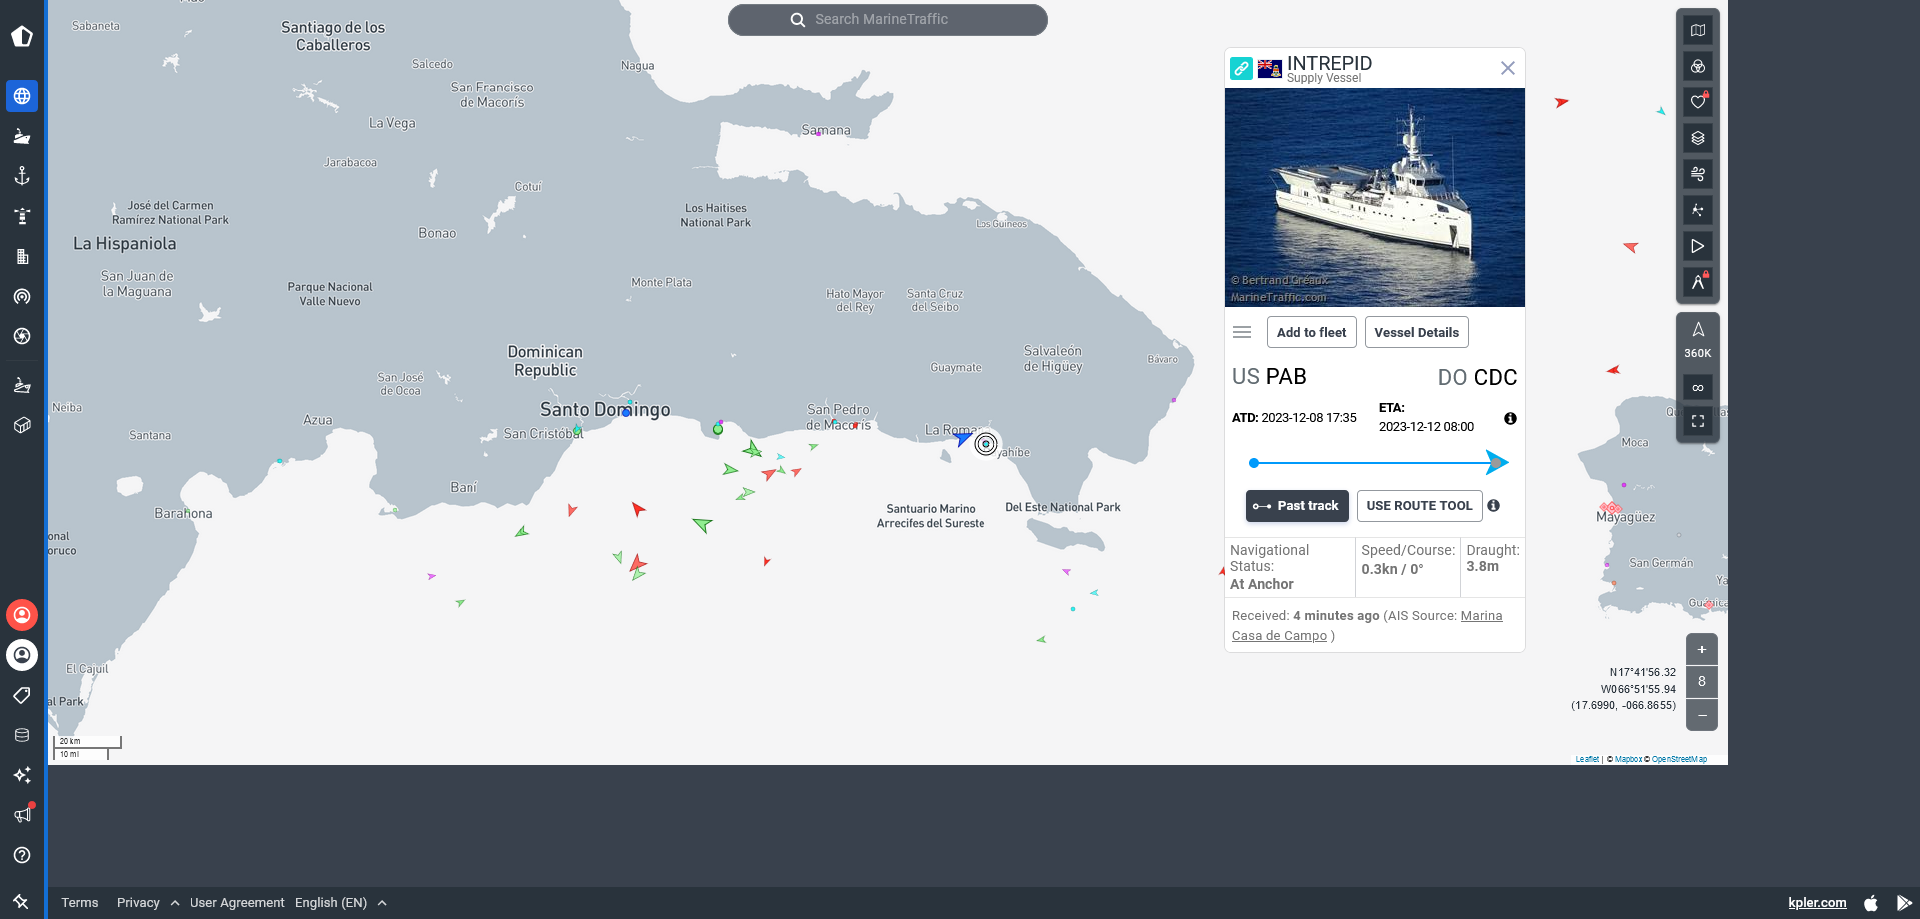Open the hamburger menu in vessel panel

[1242, 332]
